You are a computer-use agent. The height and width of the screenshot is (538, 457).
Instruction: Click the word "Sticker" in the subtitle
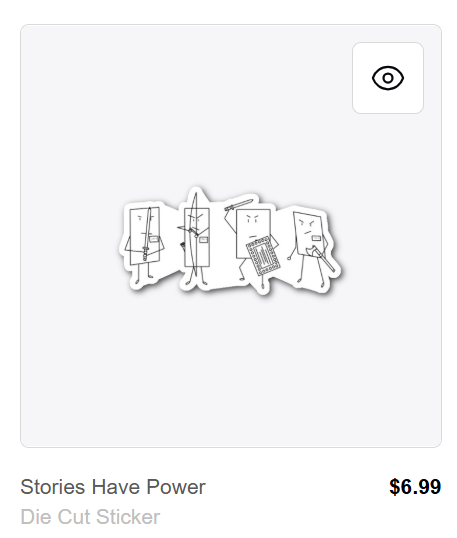click(128, 516)
